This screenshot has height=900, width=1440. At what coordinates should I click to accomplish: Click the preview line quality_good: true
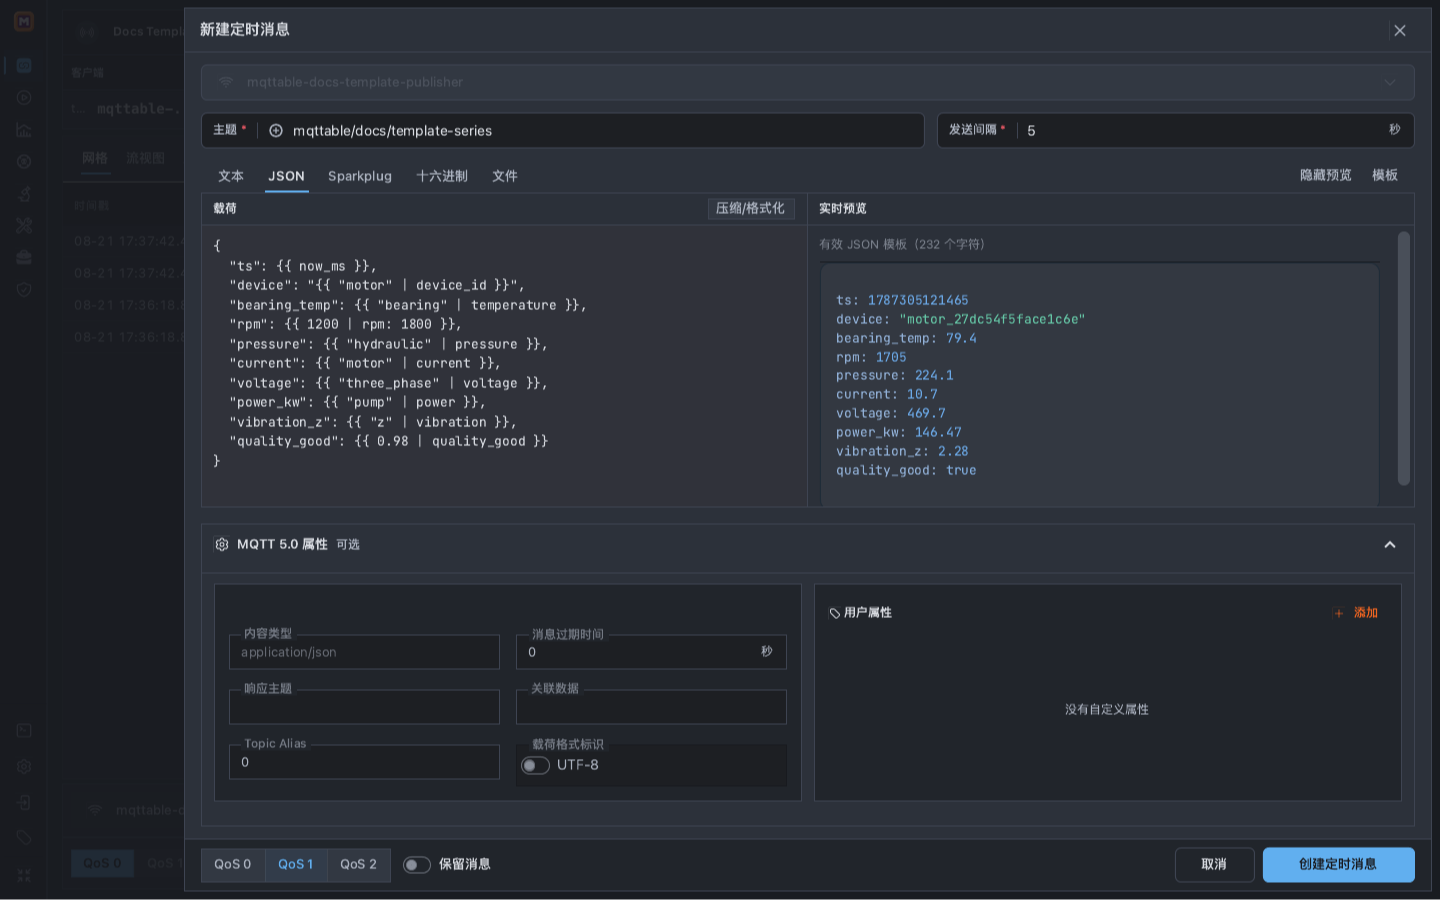point(906,470)
